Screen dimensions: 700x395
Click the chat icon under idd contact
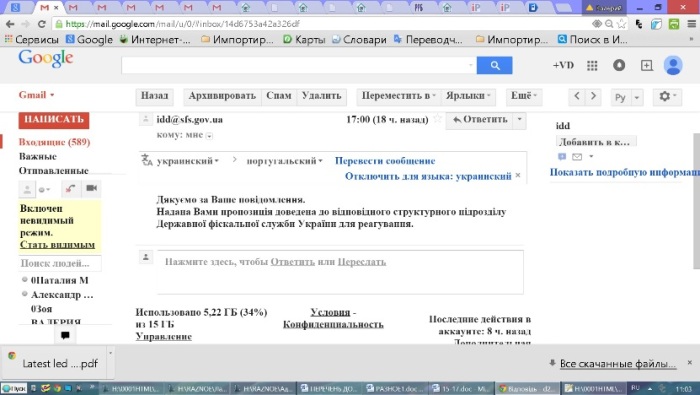point(562,157)
